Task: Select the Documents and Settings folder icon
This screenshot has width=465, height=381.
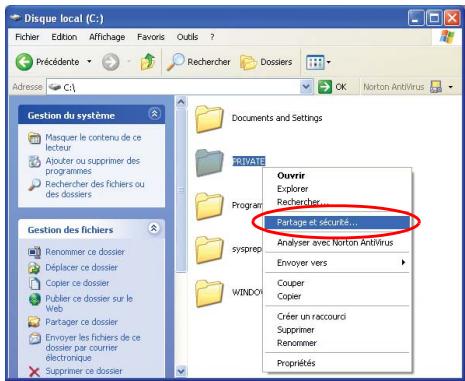Action: pyautogui.click(x=209, y=119)
